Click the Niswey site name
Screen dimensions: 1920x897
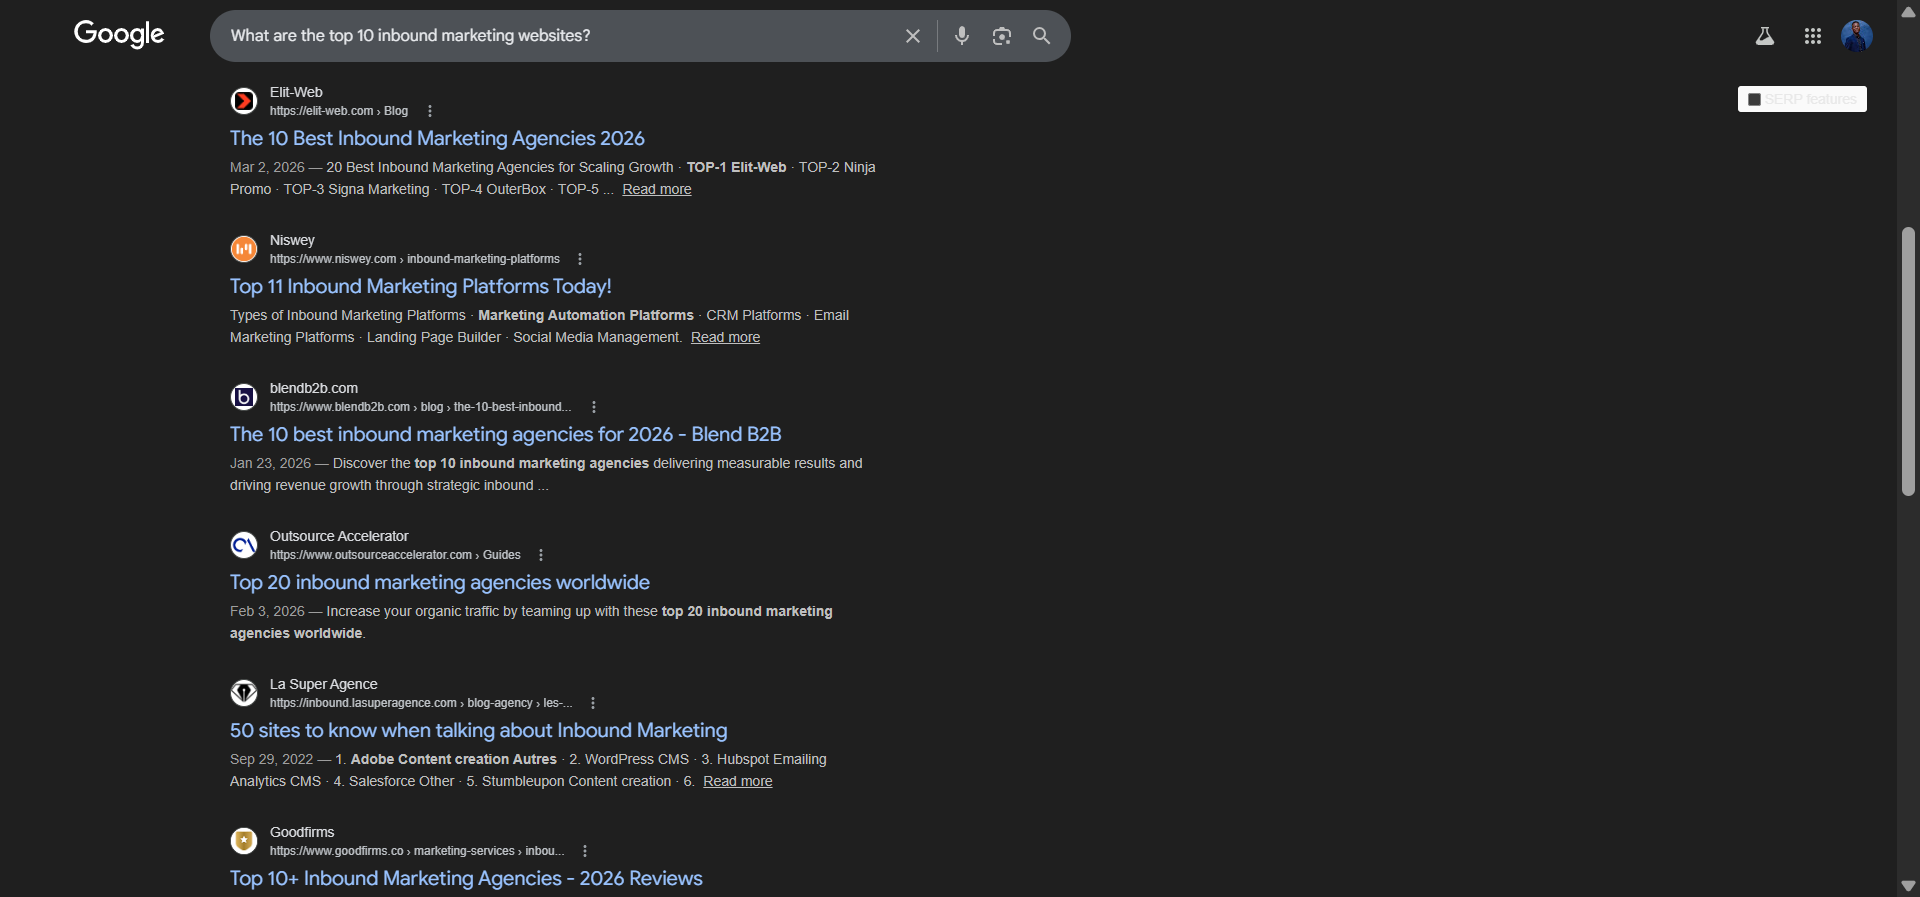[x=292, y=240]
